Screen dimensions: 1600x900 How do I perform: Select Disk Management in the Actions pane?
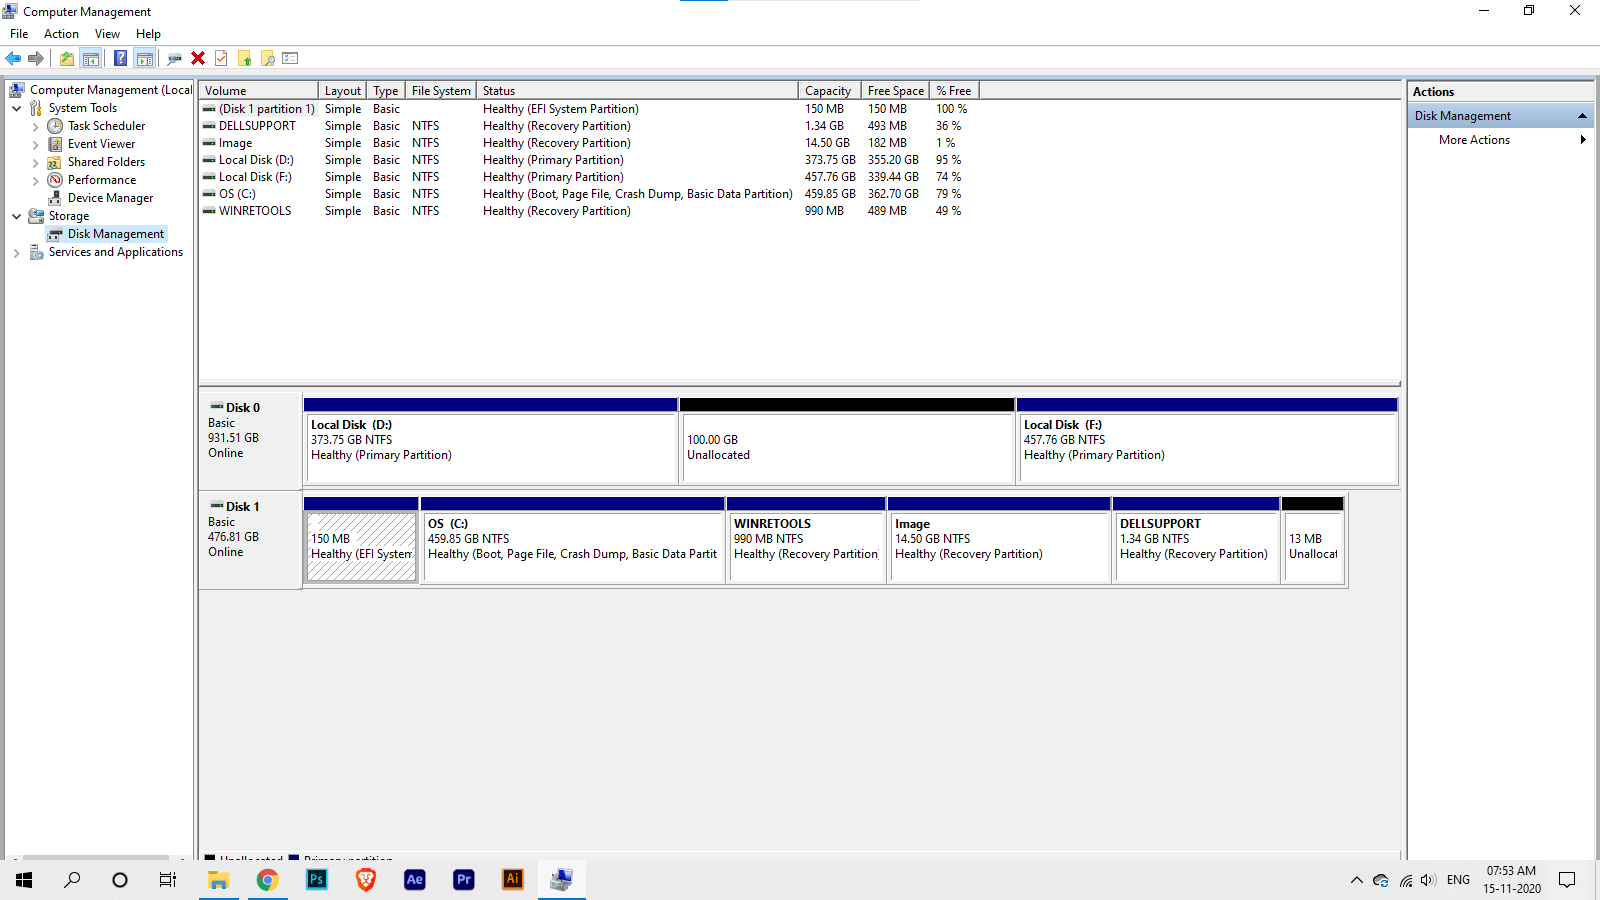point(1461,115)
